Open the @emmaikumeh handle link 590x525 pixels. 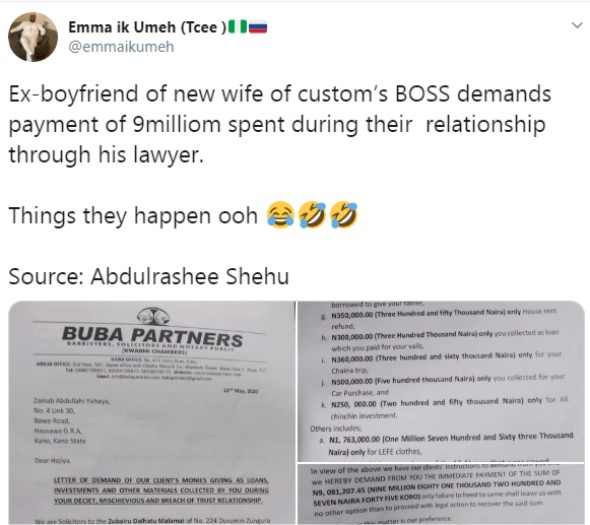pos(121,47)
